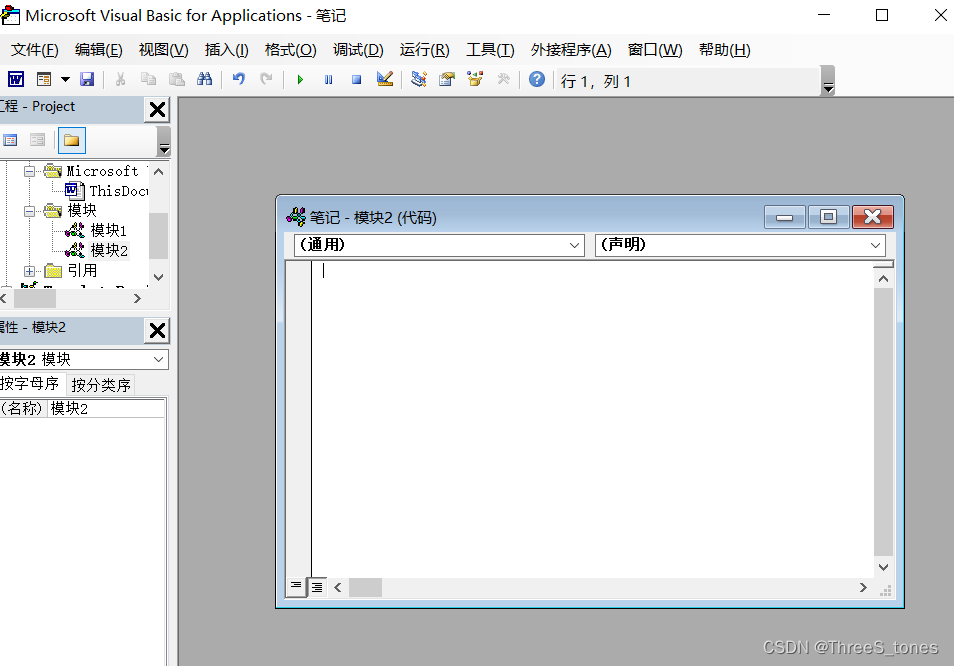This screenshot has height=666, width=954.
Task: Switch to 按分类序 tab
Action: click(101, 385)
